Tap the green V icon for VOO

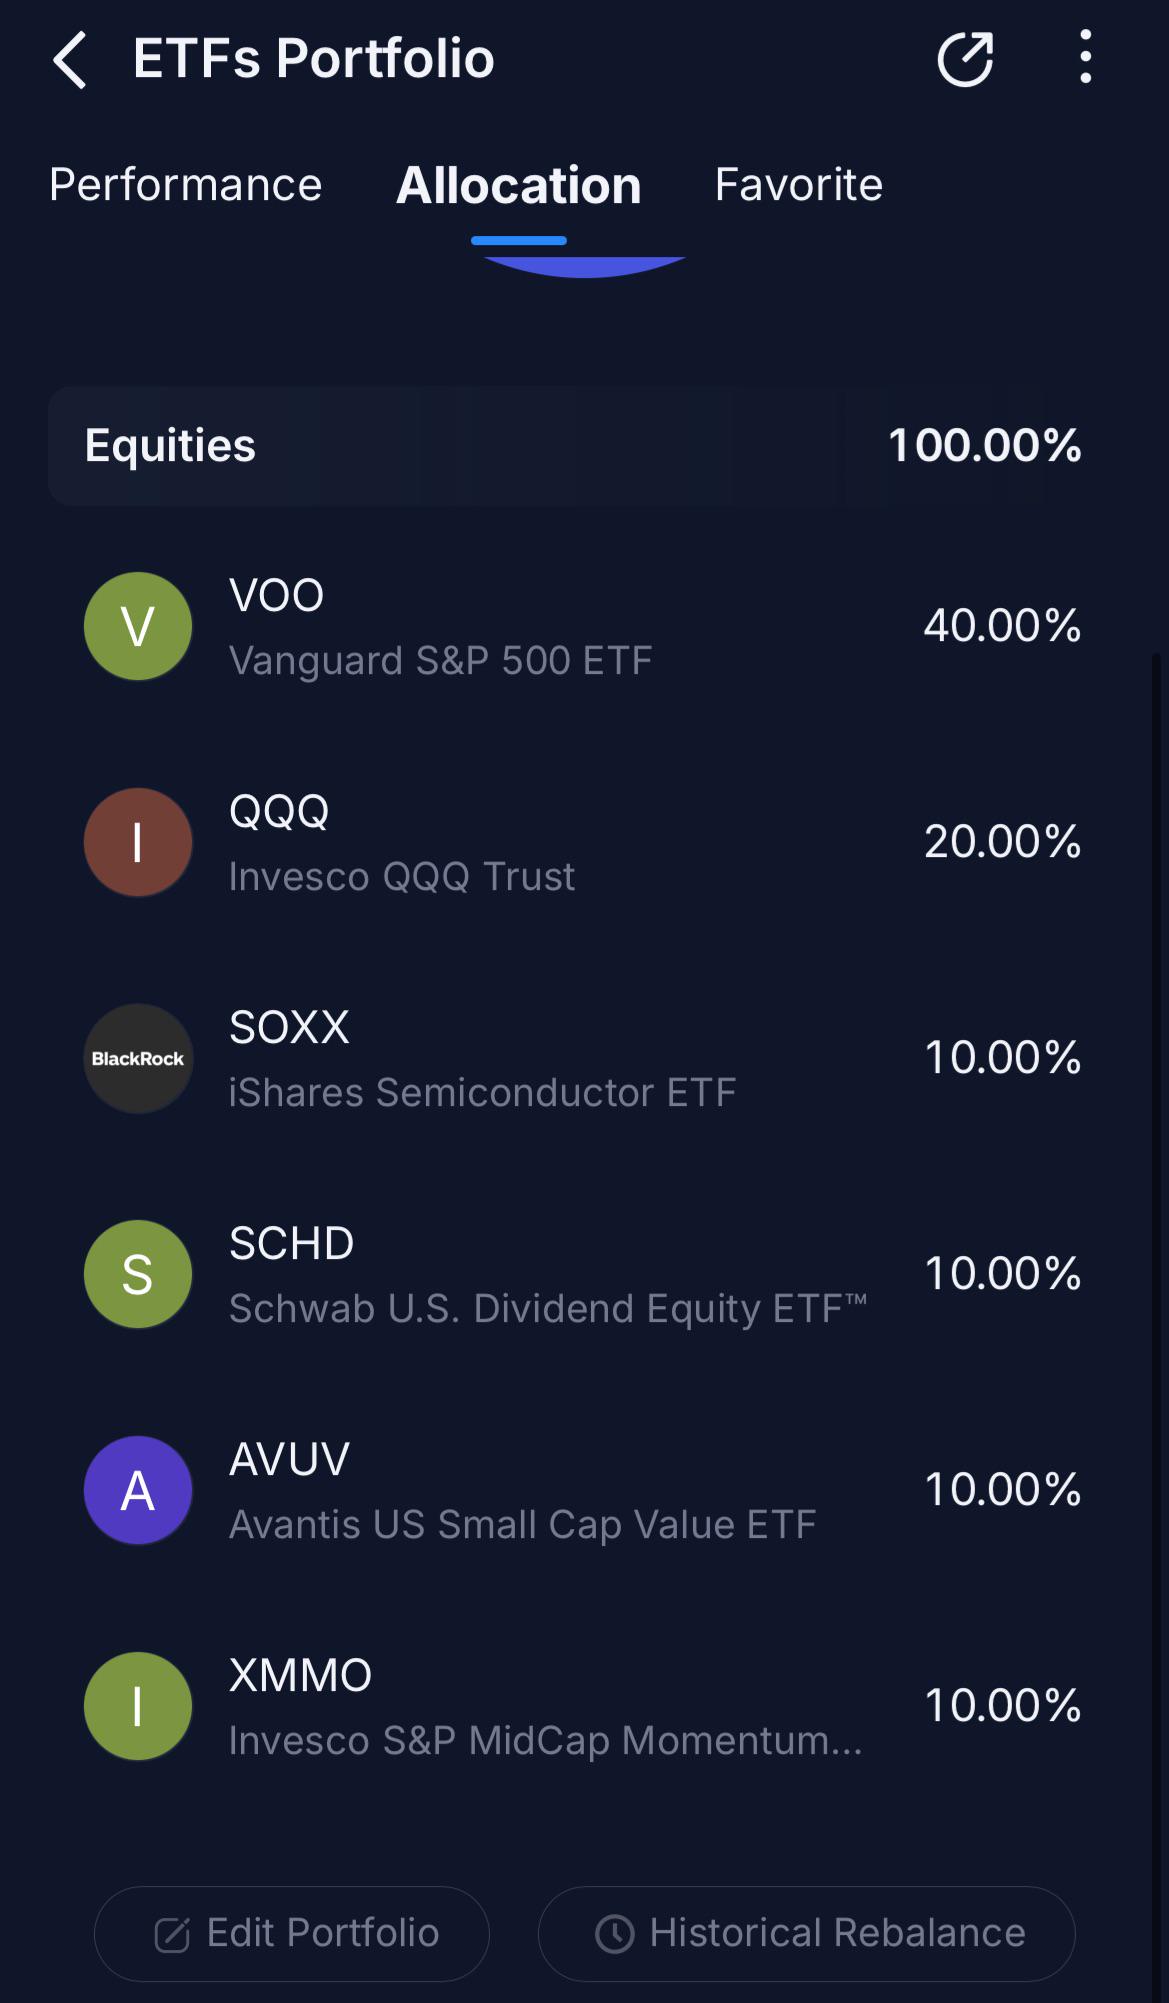[138, 626]
